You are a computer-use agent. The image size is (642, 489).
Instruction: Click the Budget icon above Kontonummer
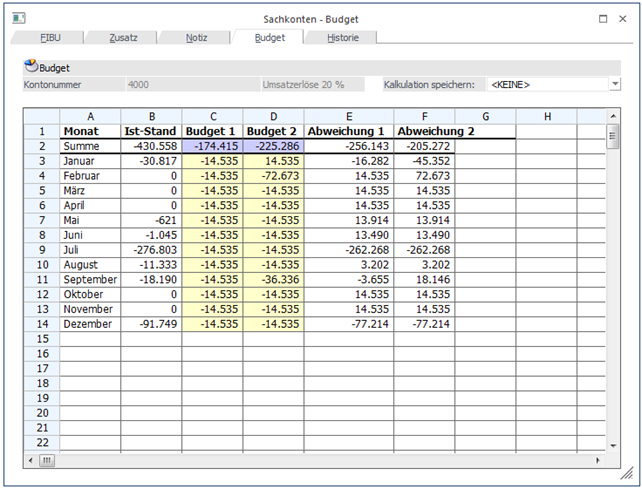(x=30, y=67)
